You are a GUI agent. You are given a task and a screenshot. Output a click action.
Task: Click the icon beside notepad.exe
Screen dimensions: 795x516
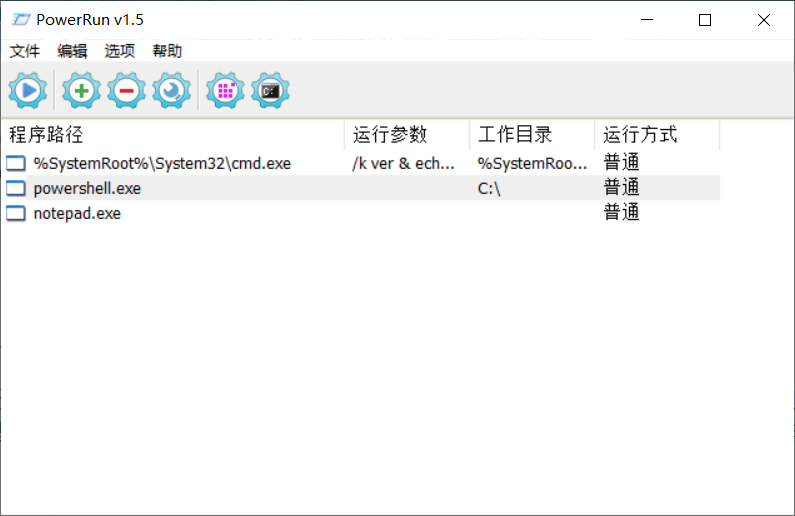pos(16,213)
